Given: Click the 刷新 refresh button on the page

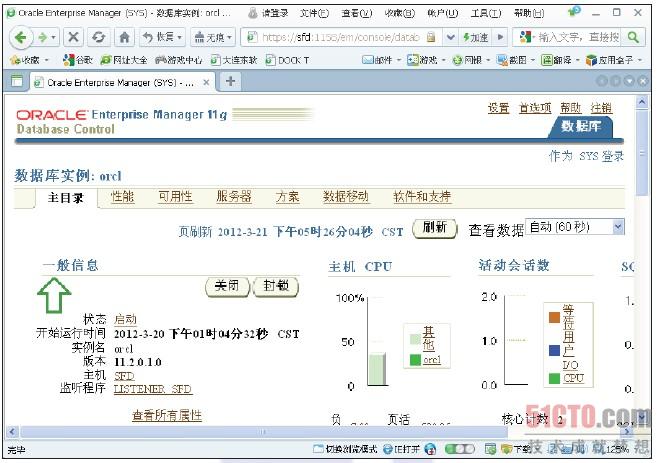Looking at the screenshot, I should (x=435, y=228).
